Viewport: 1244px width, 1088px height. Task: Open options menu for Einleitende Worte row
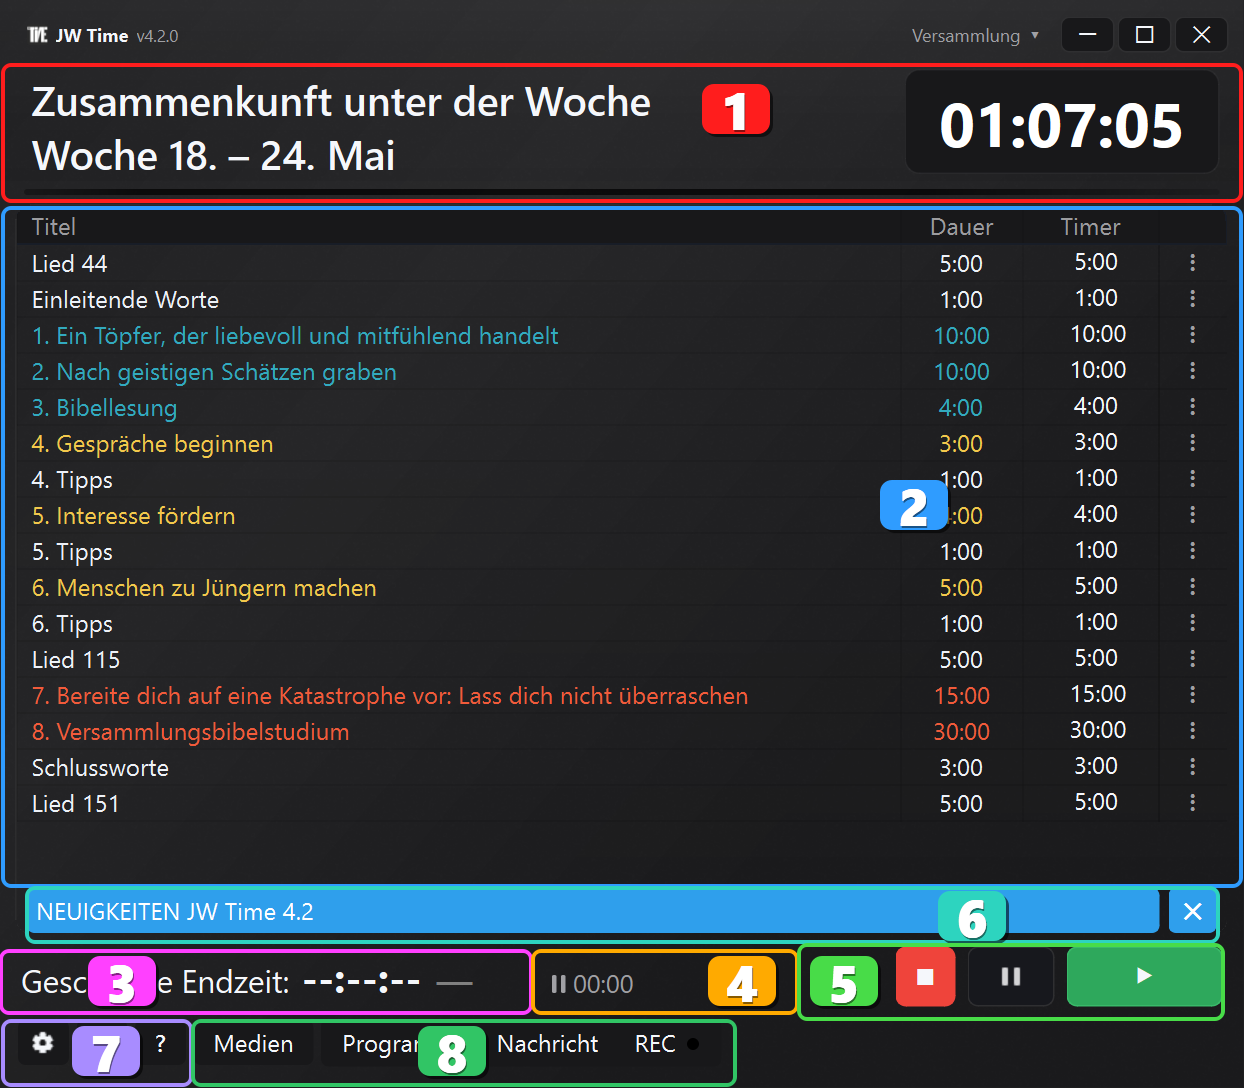click(1192, 299)
